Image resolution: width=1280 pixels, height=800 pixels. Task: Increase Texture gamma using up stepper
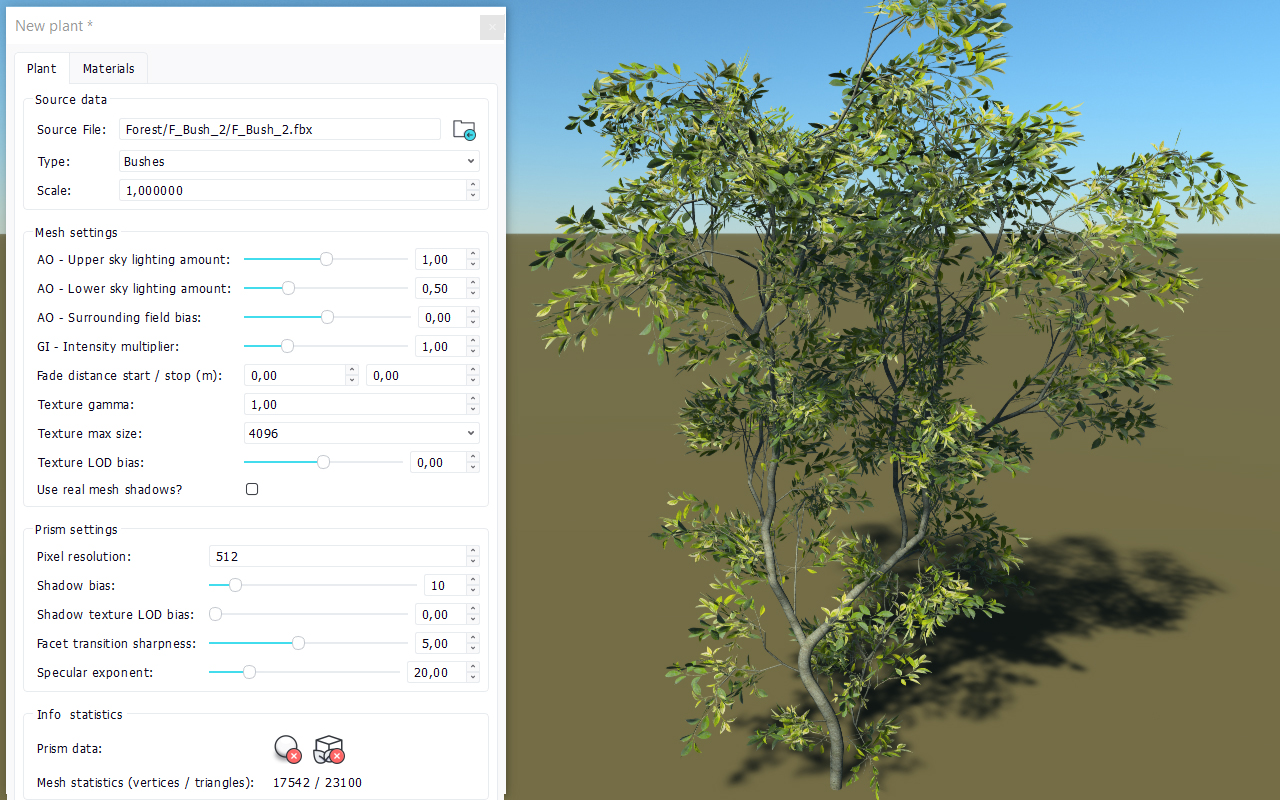pos(473,399)
